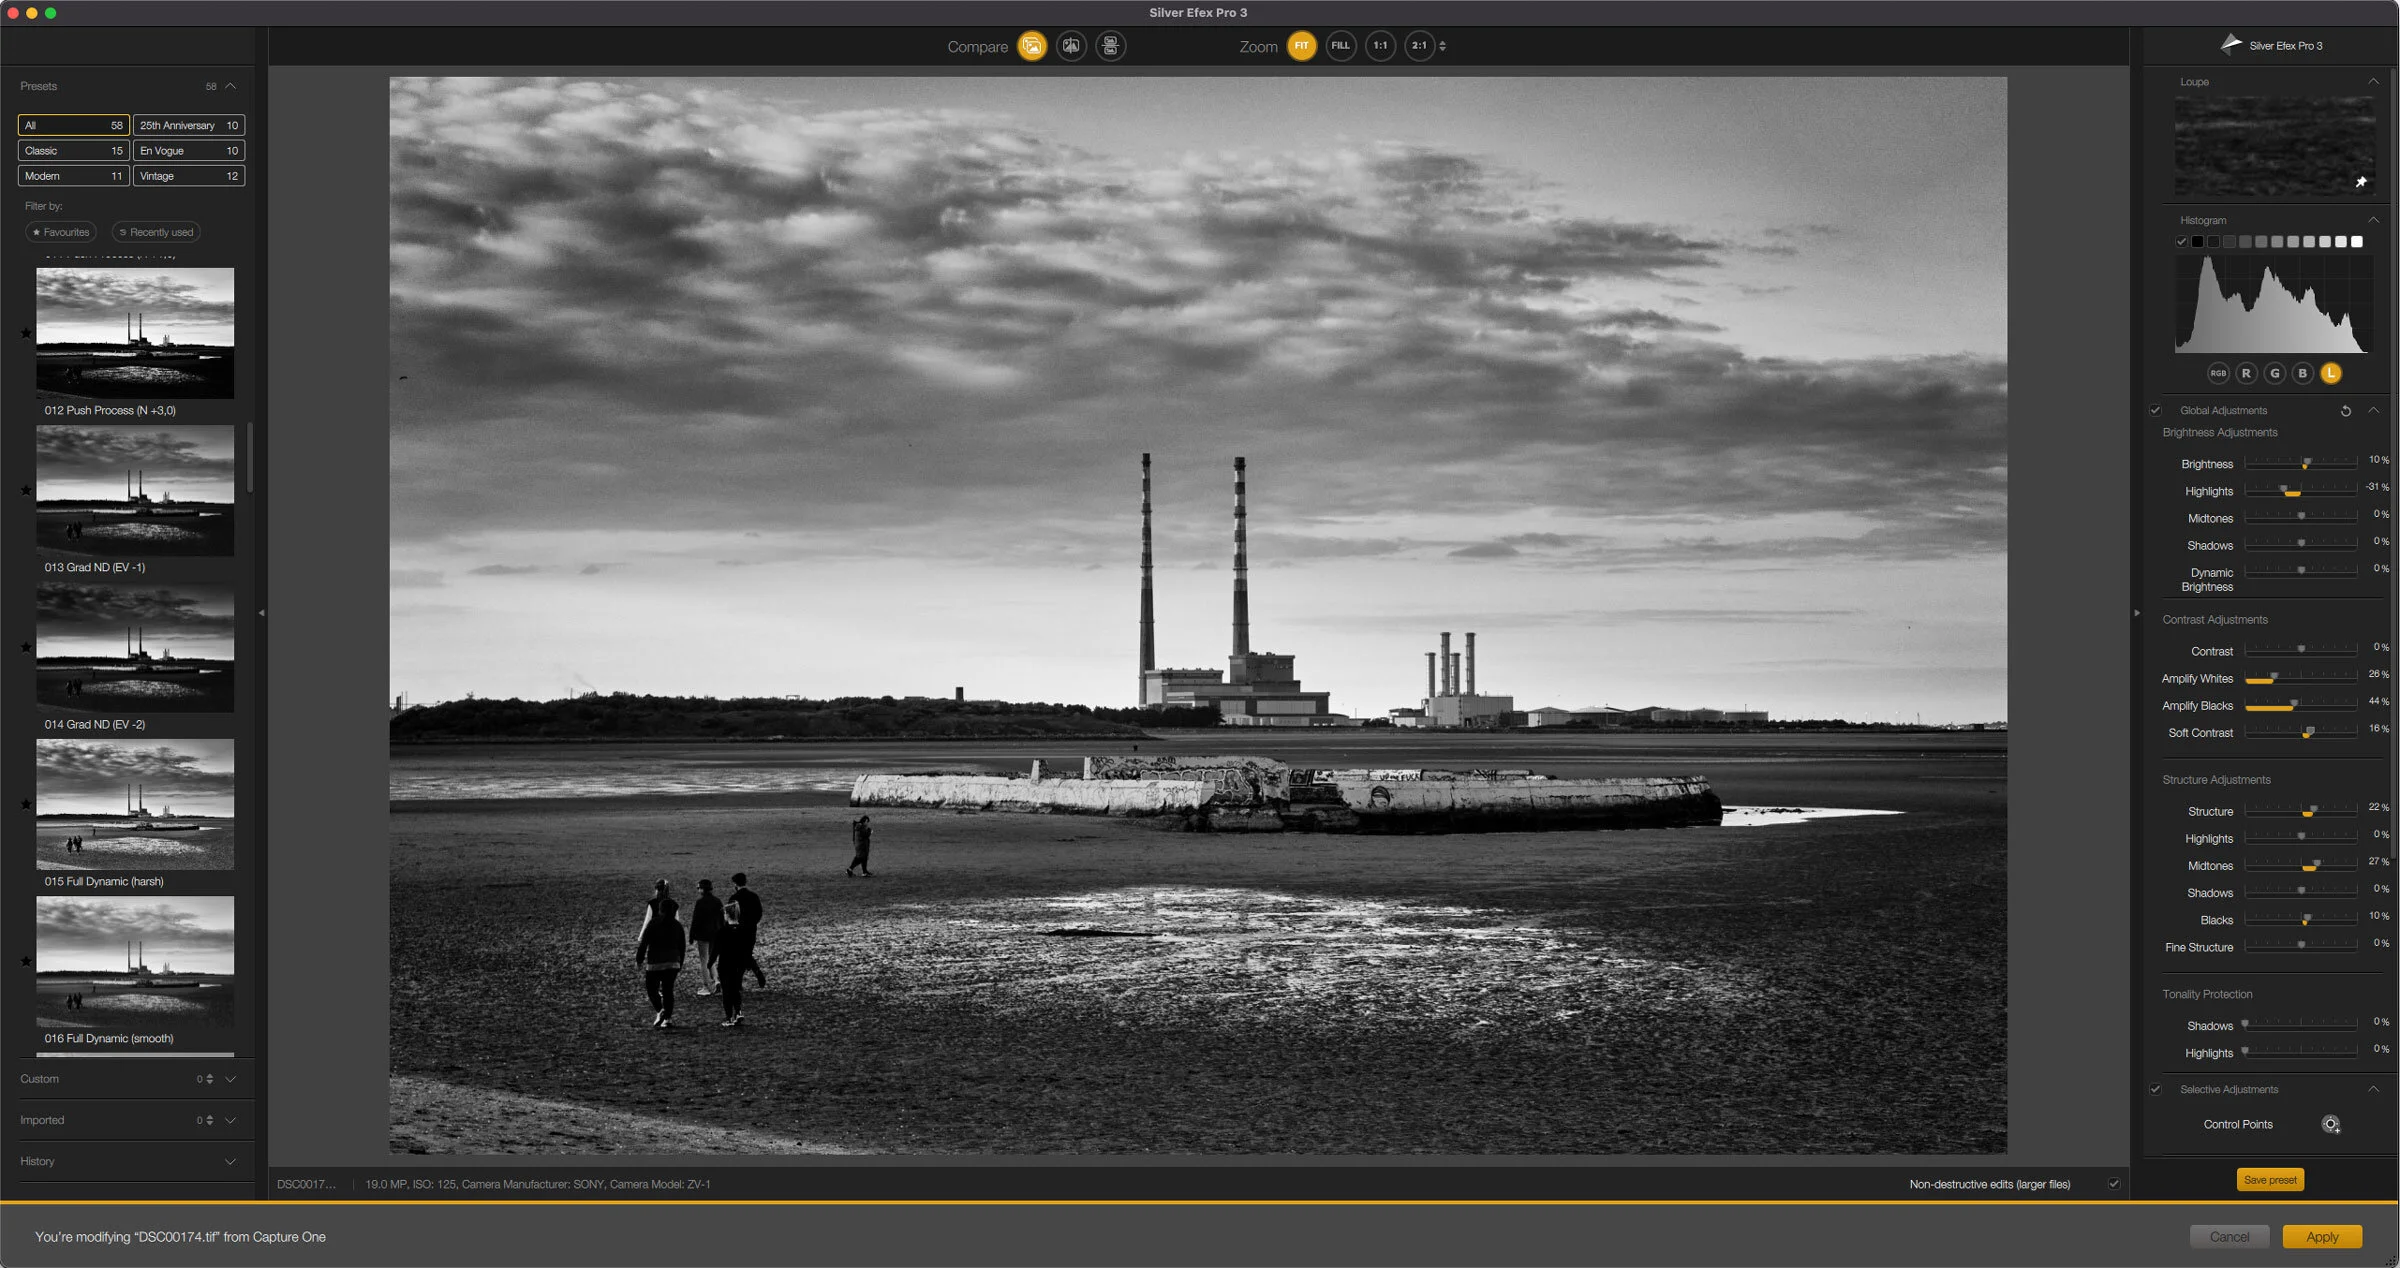Click the Apply button
2400x1268 pixels.
[2322, 1237]
